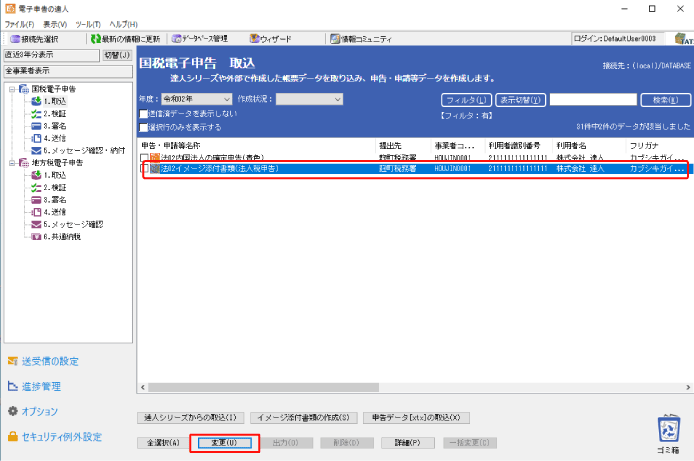Screen dimensions: 694x461
Task: Open the 送受信の設定 link
Action: point(50,361)
